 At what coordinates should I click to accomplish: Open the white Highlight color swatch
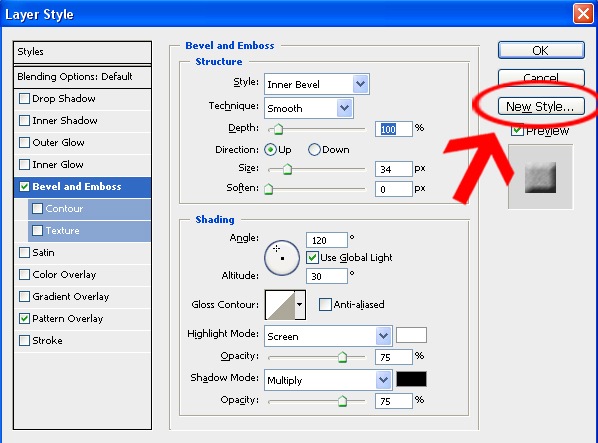[411, 335]
